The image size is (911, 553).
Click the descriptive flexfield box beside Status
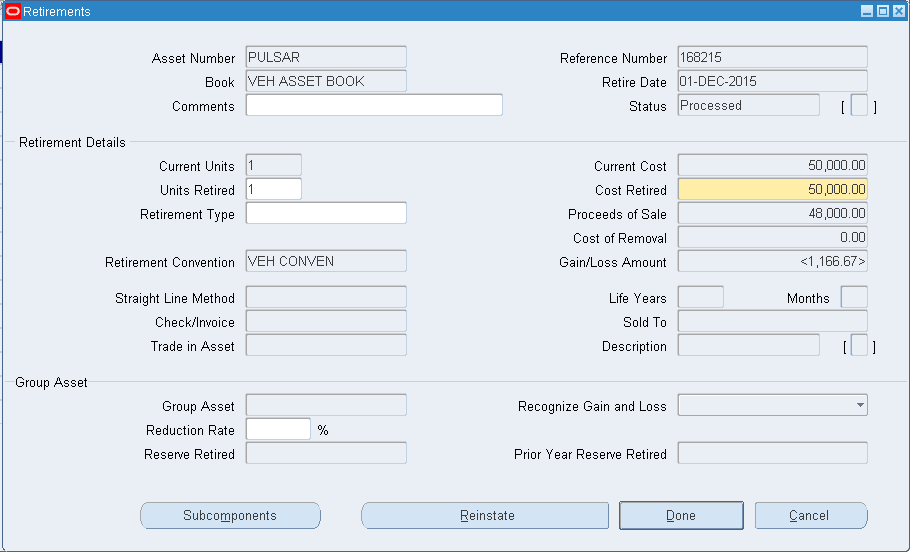pyautogui.click(x=859, y=106)
